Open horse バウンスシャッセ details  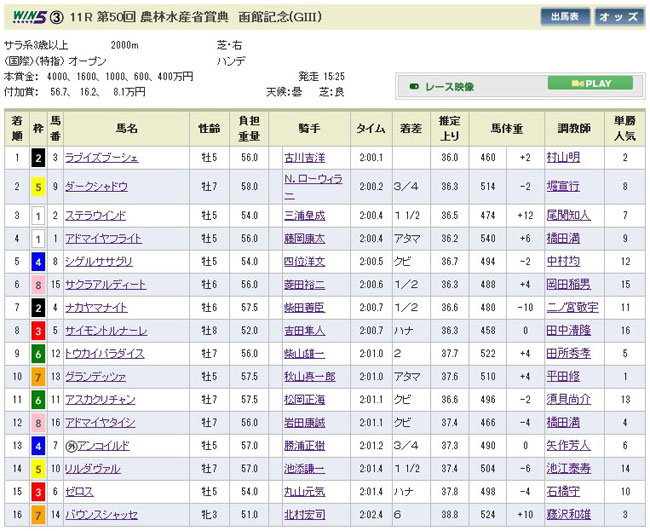pos(102,517)
